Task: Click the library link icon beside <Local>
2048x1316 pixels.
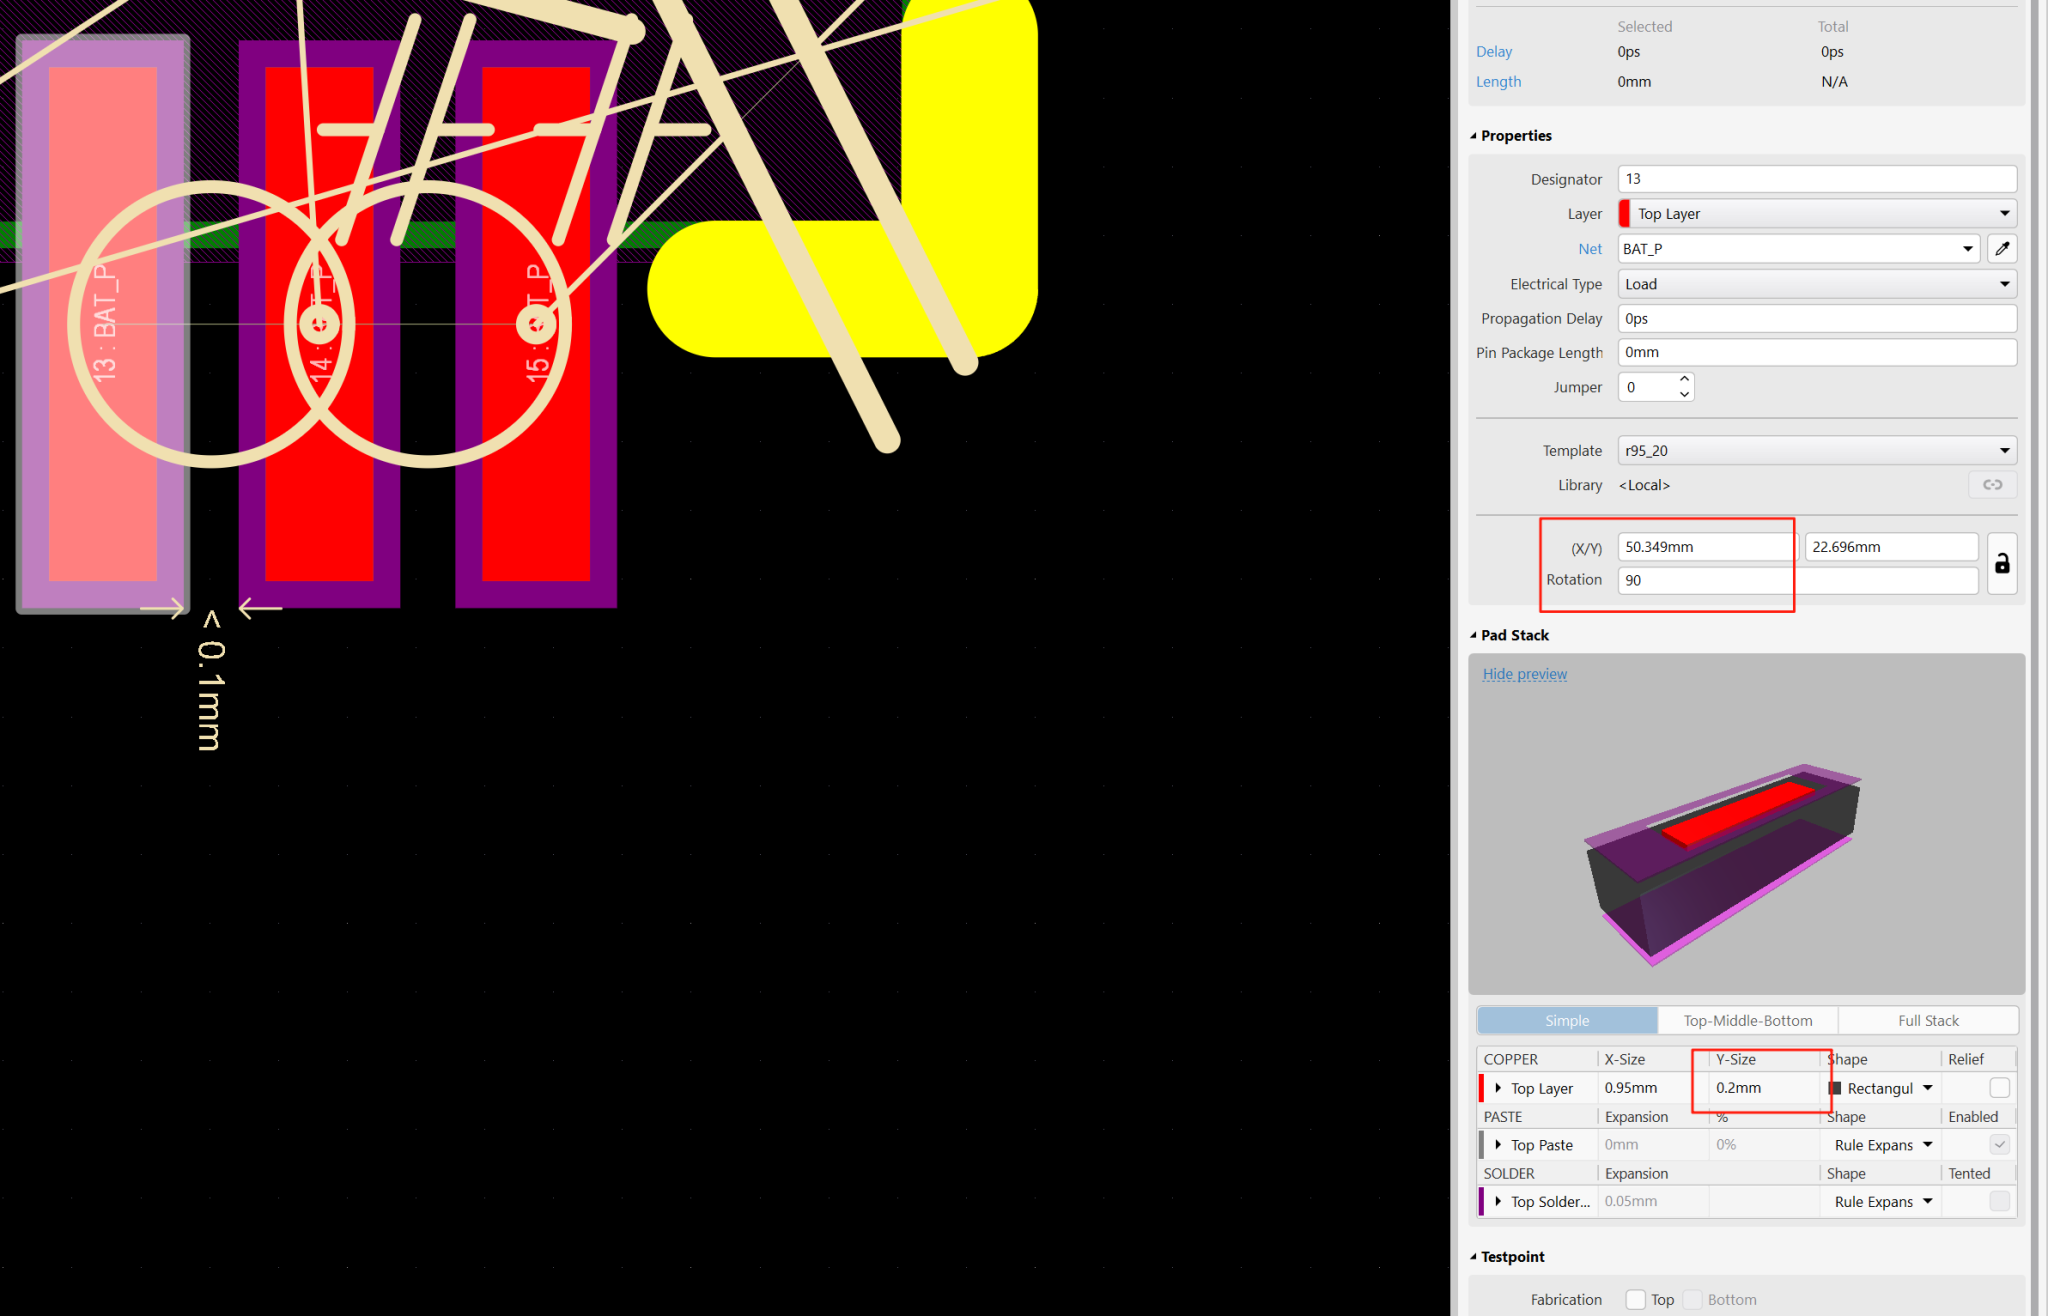Action: point(1992,484)
